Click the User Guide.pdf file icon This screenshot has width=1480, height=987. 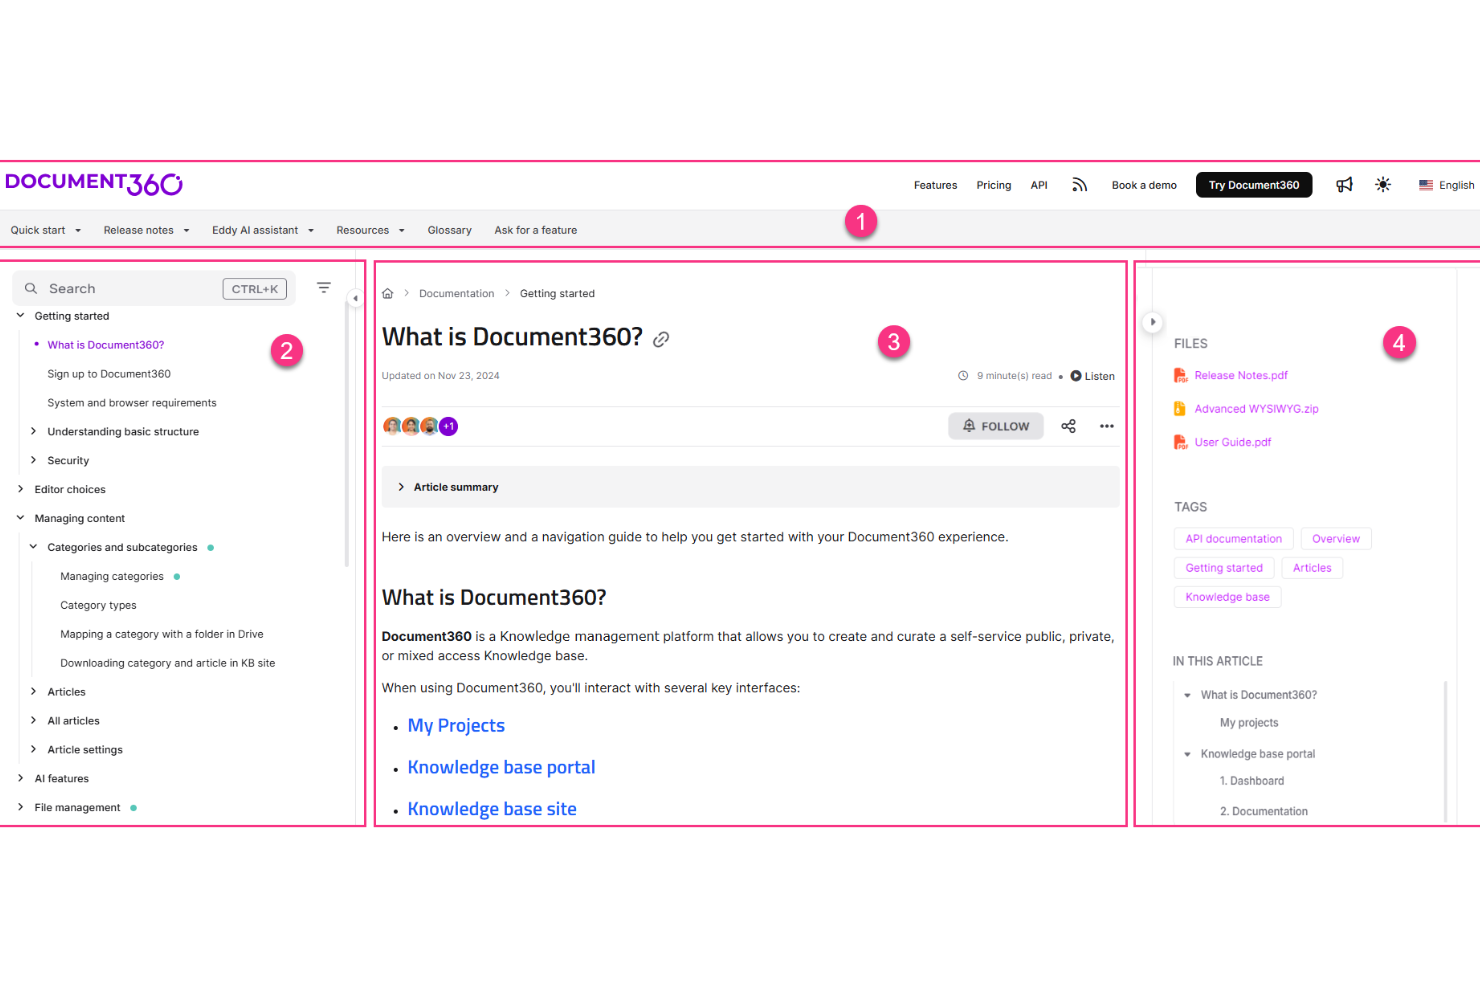pyautogui.click(x=1180, y=442)
